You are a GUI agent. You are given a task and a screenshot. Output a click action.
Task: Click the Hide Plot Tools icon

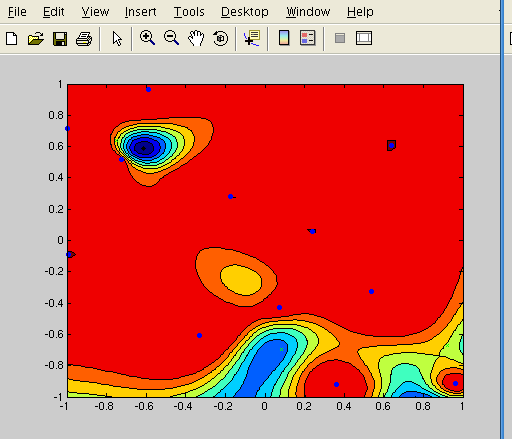pos(340,38)
